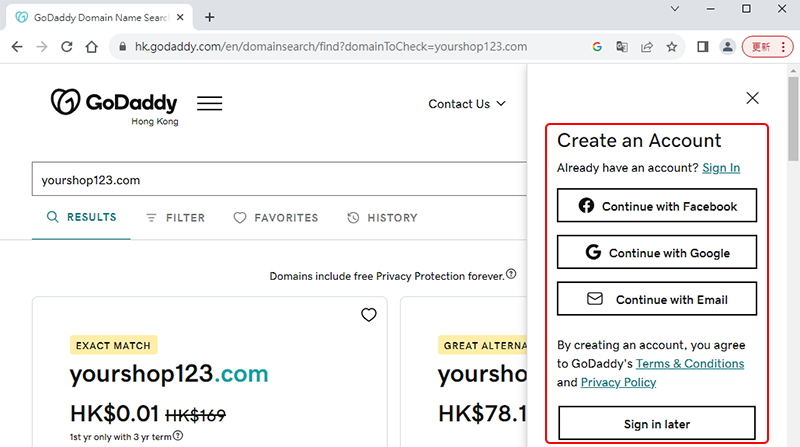Go forward in browser history
The width and height of the screenshot is (800, 447).
point(42,47)
